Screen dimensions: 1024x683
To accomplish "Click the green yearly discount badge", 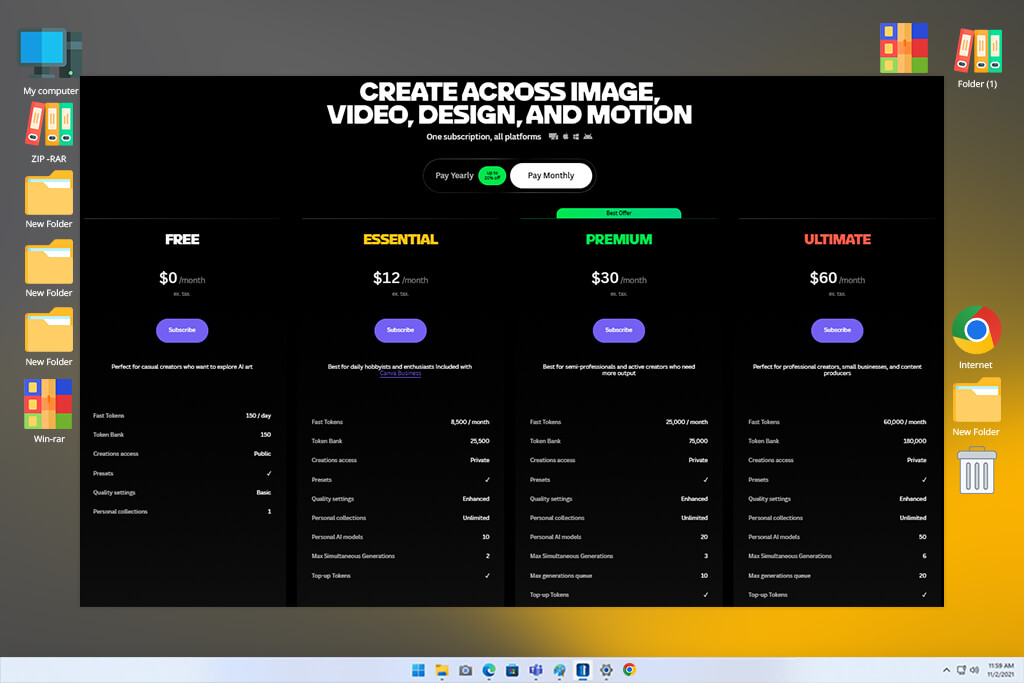I will click(x=492, y=176).
